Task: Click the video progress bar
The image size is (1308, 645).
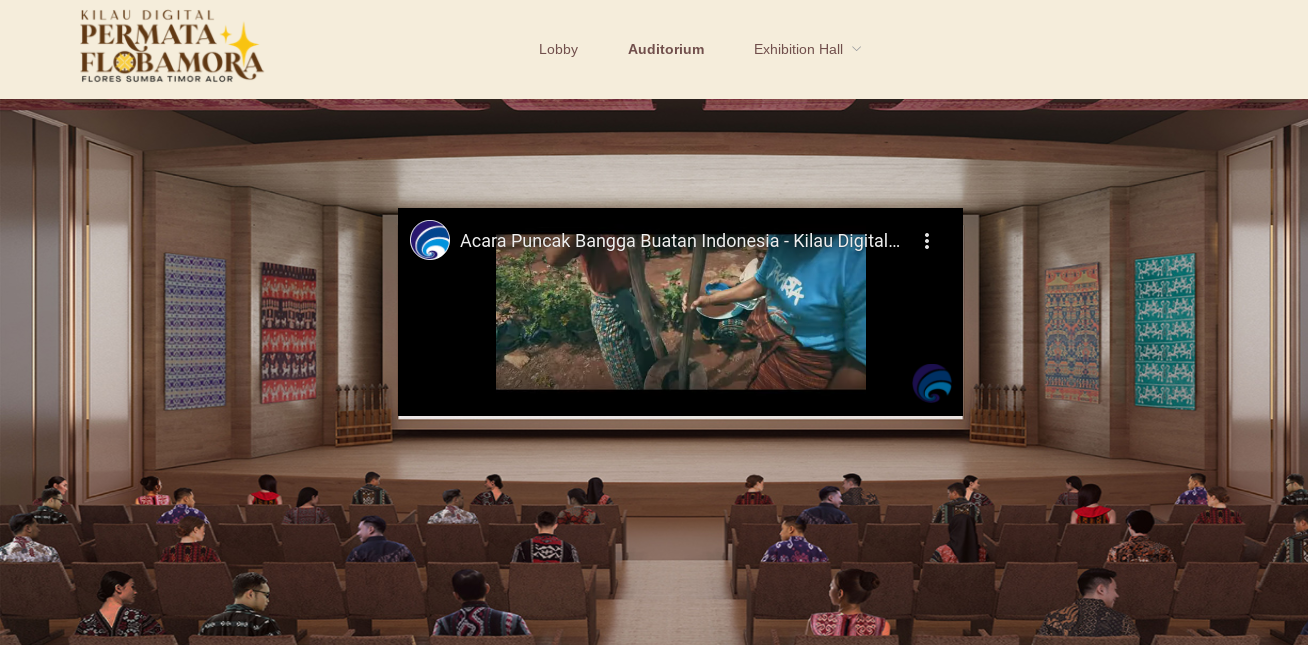Action: tap(680, 416)
